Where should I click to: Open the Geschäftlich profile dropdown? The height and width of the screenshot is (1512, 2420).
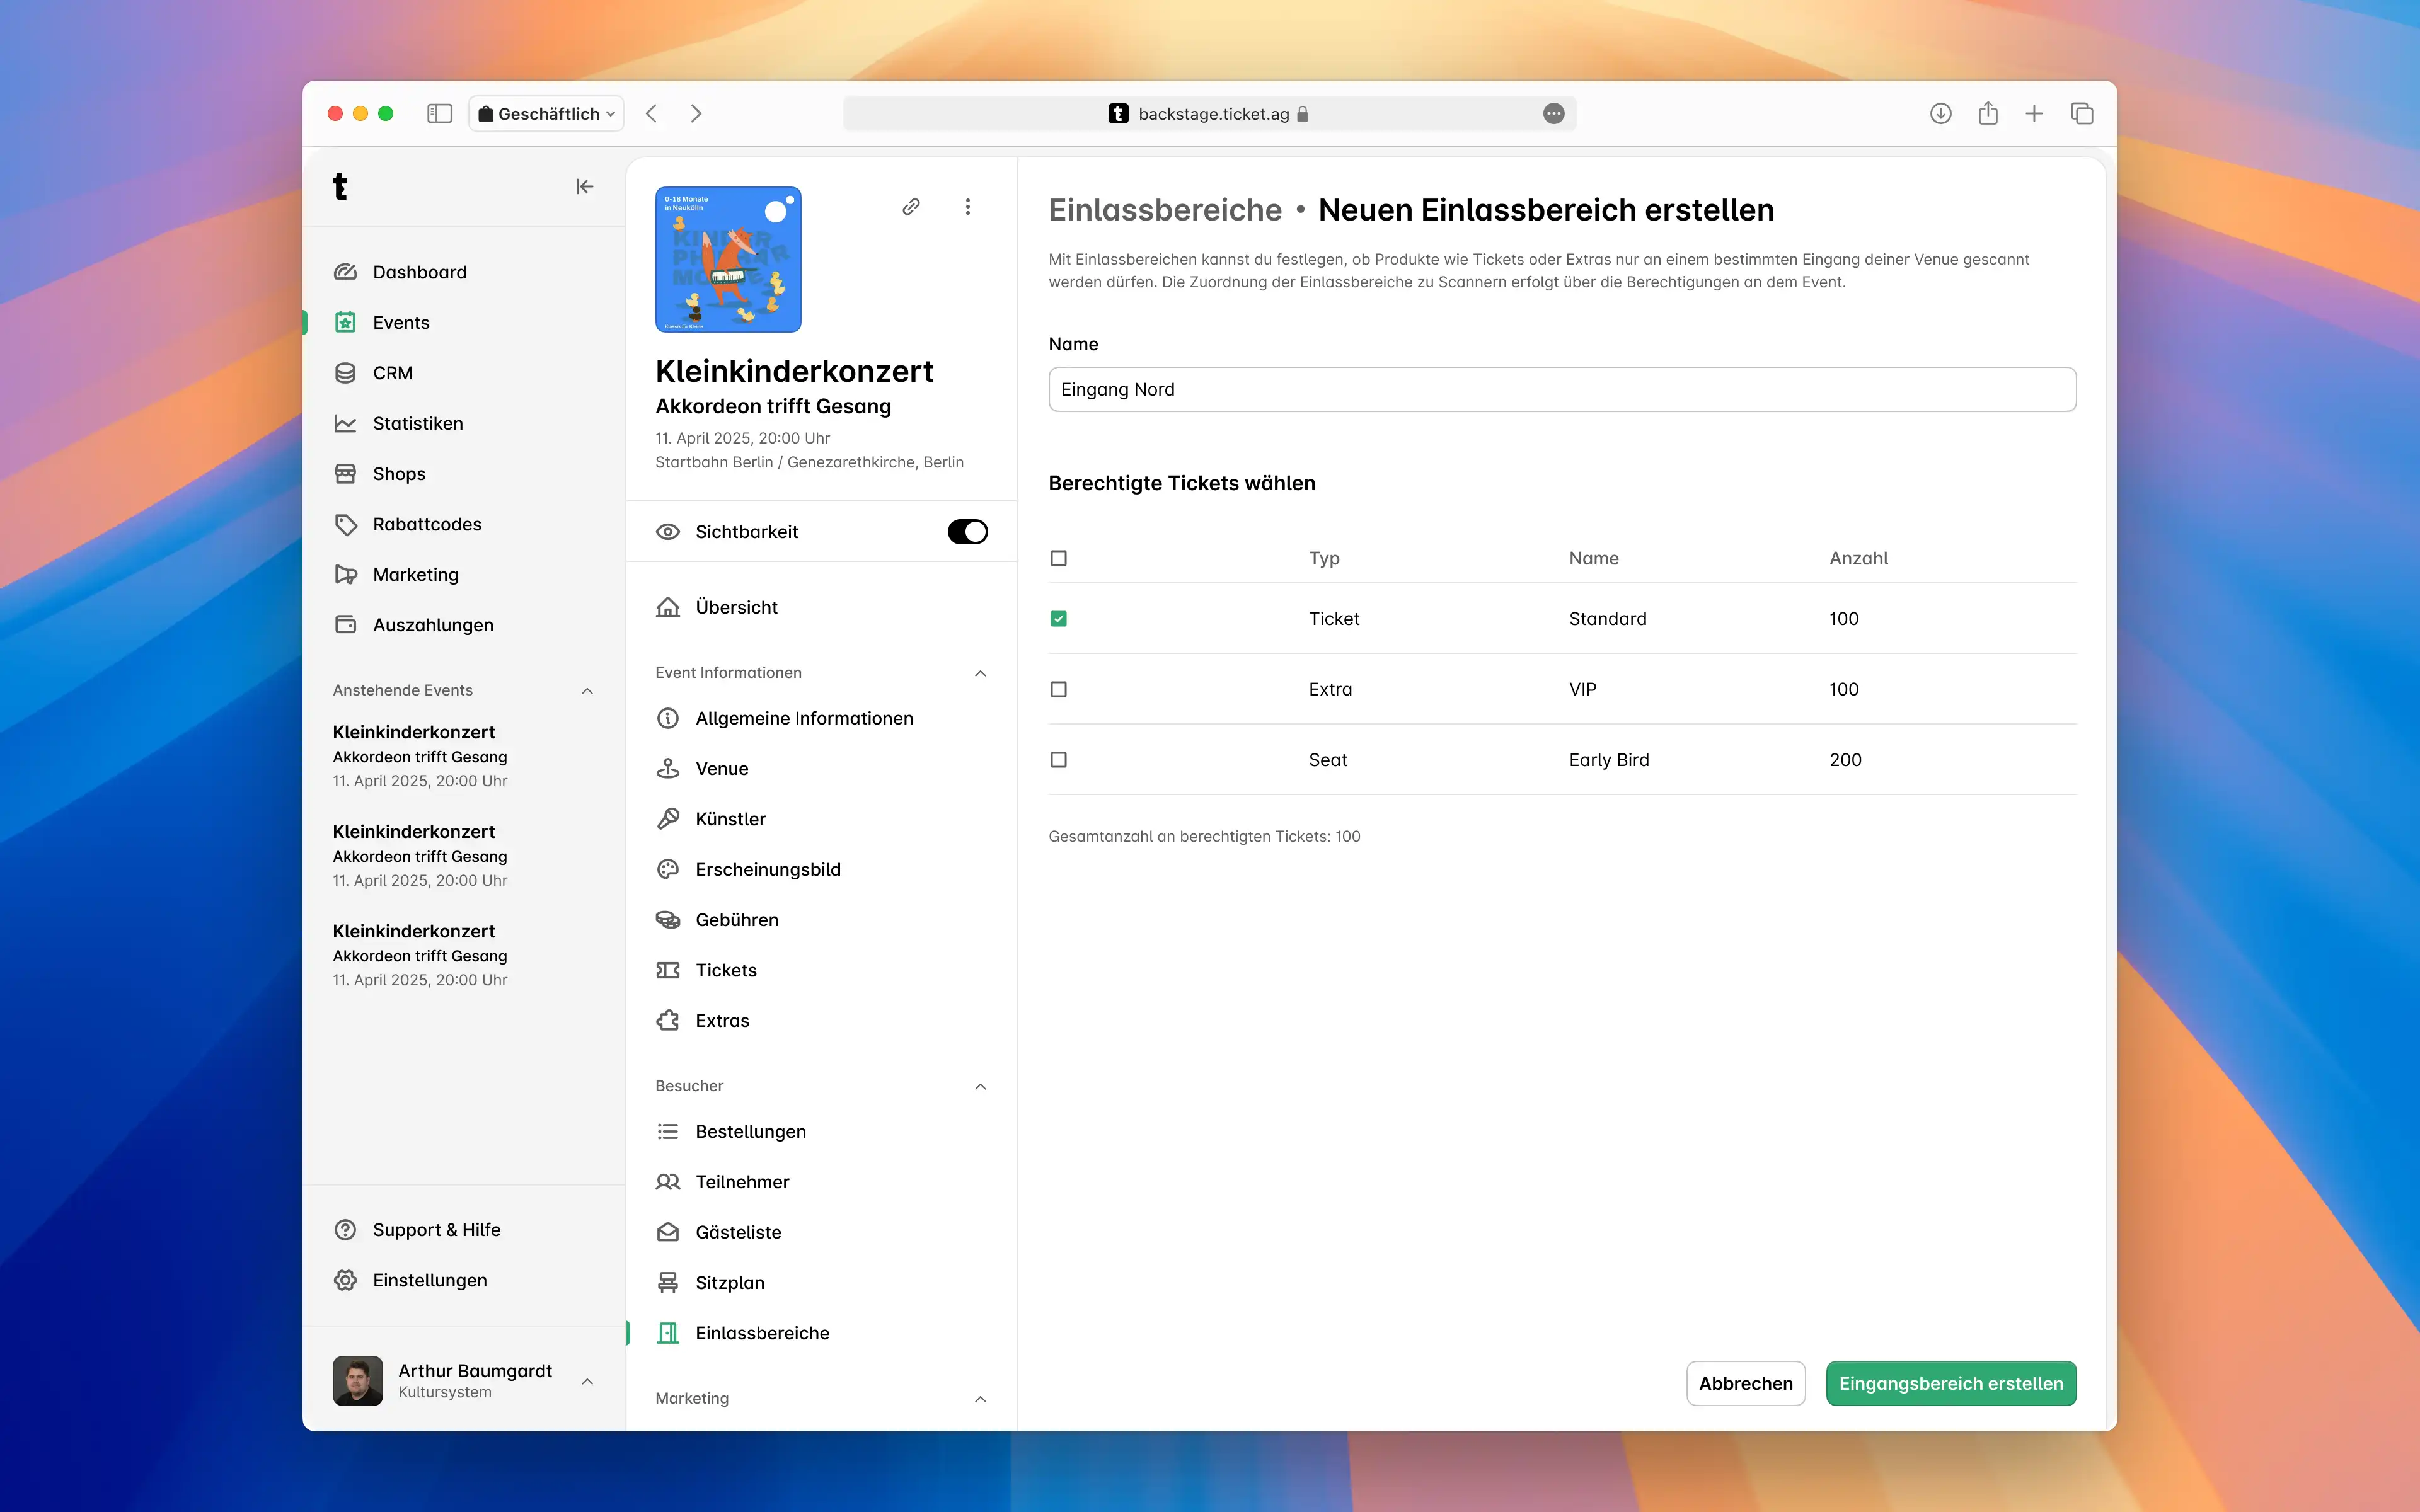[x=546, y=114]
